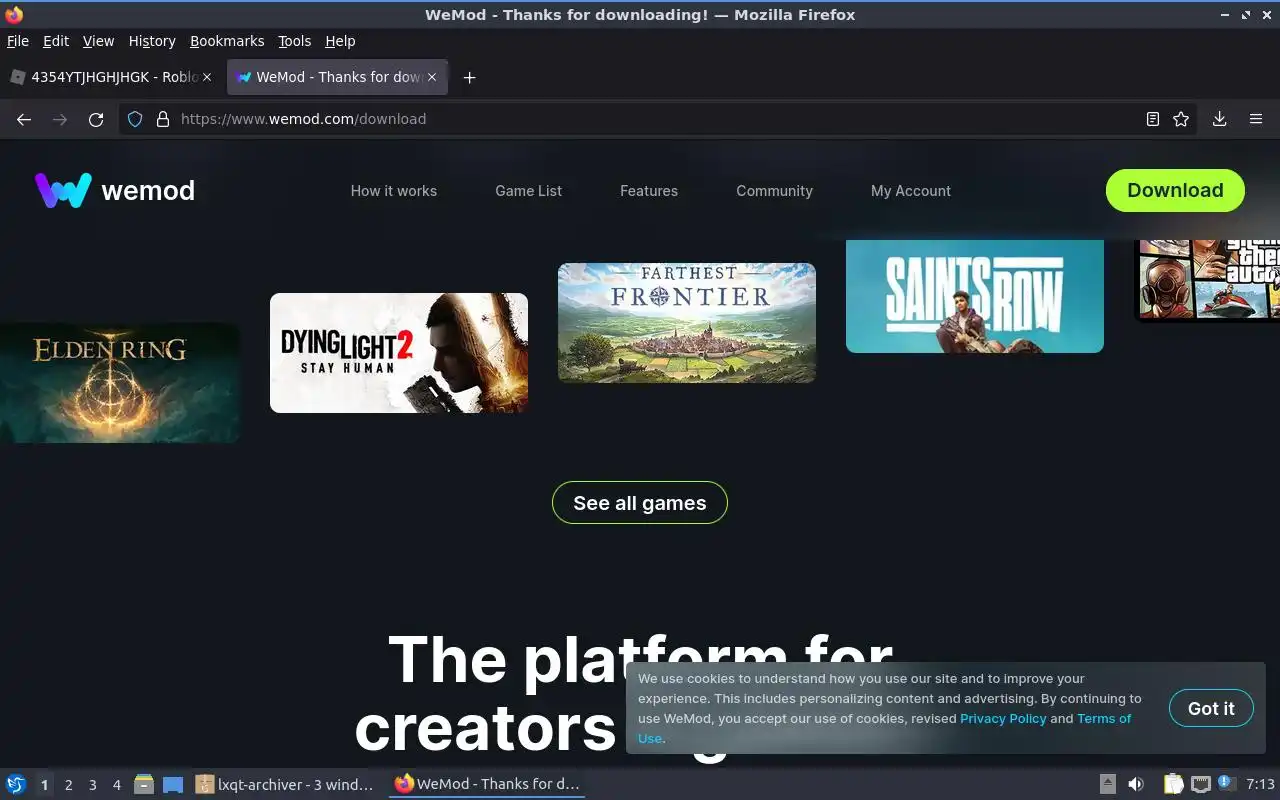Open the Privacy Policy link
1280x800 pixels.
point(1003,718)
